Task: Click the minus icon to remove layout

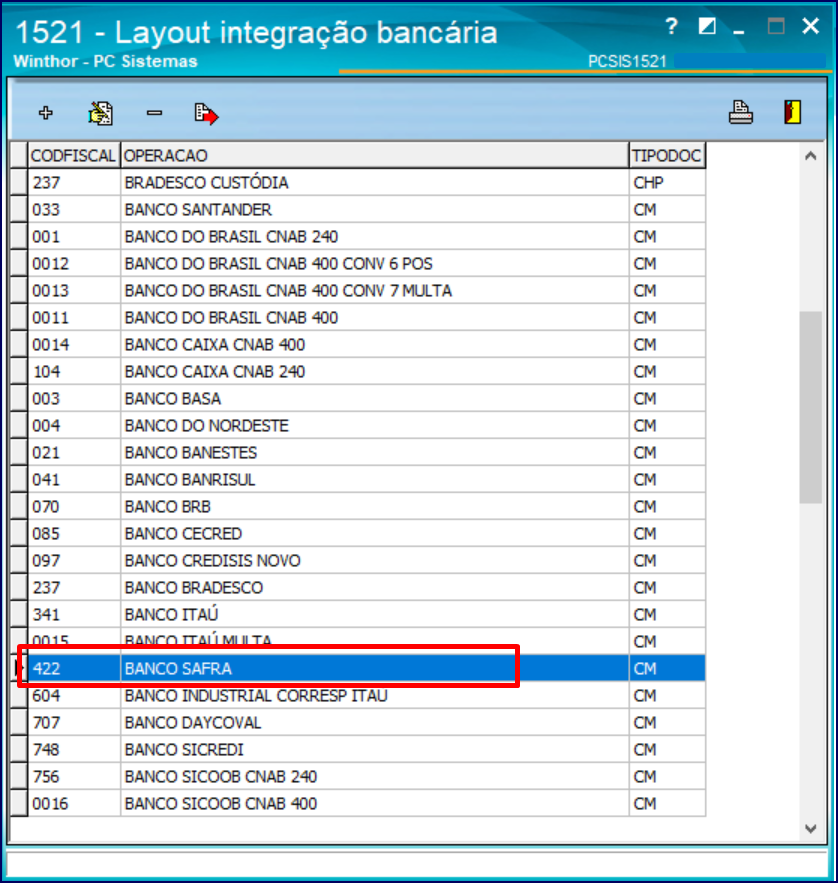Action: pyautogui.click(x=154, y=113)
